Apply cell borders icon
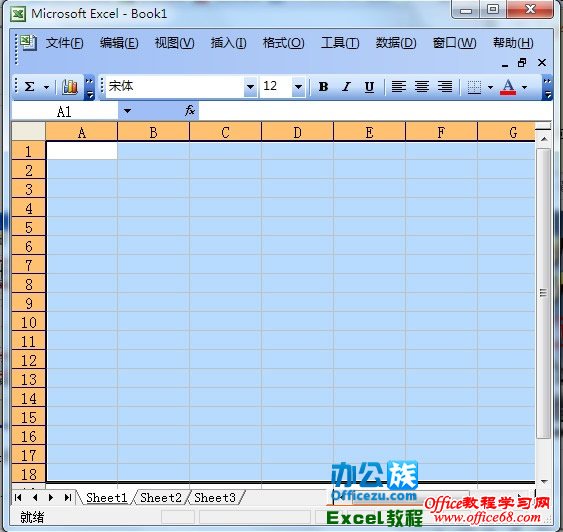The width and height of the screenshot is (563, 532). click(474, 87)
